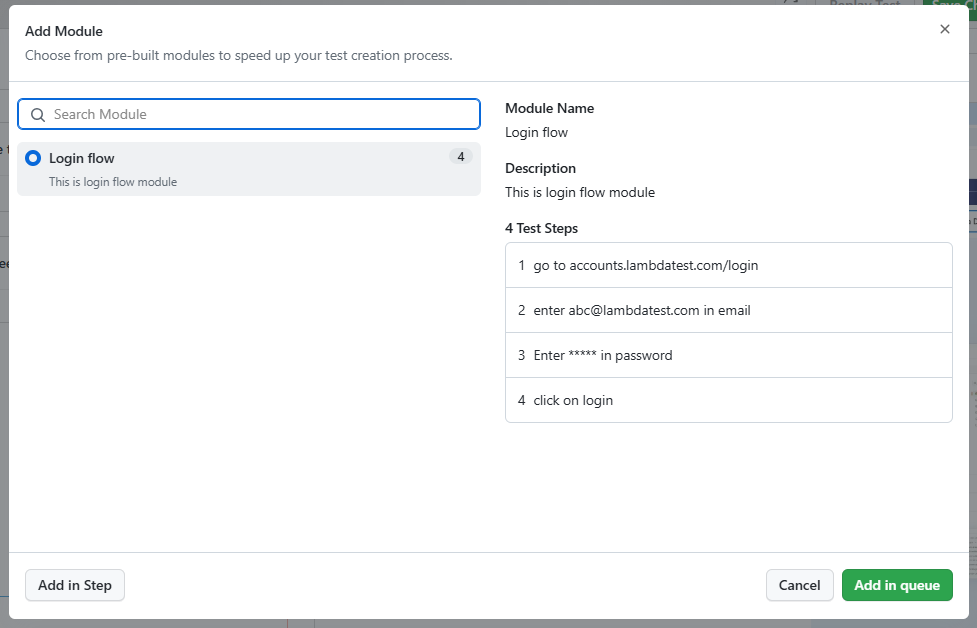Select step 4 click on login
The height and width of the screenshot is (628, 977).
click(x=728, y=400)
